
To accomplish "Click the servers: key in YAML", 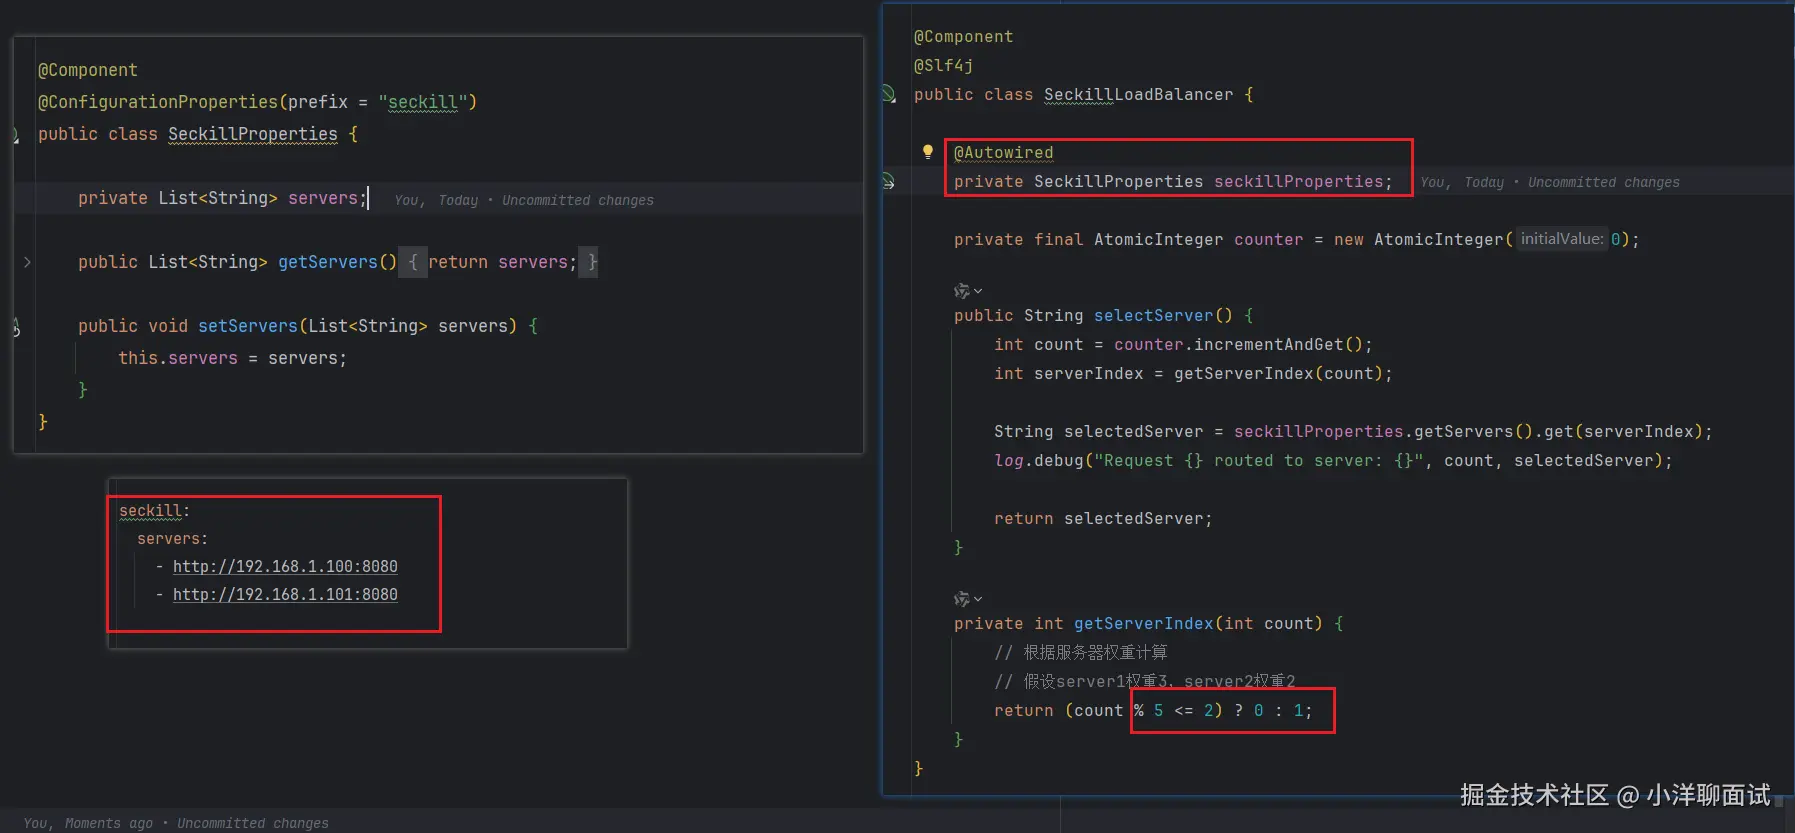I will coord(172,538).
